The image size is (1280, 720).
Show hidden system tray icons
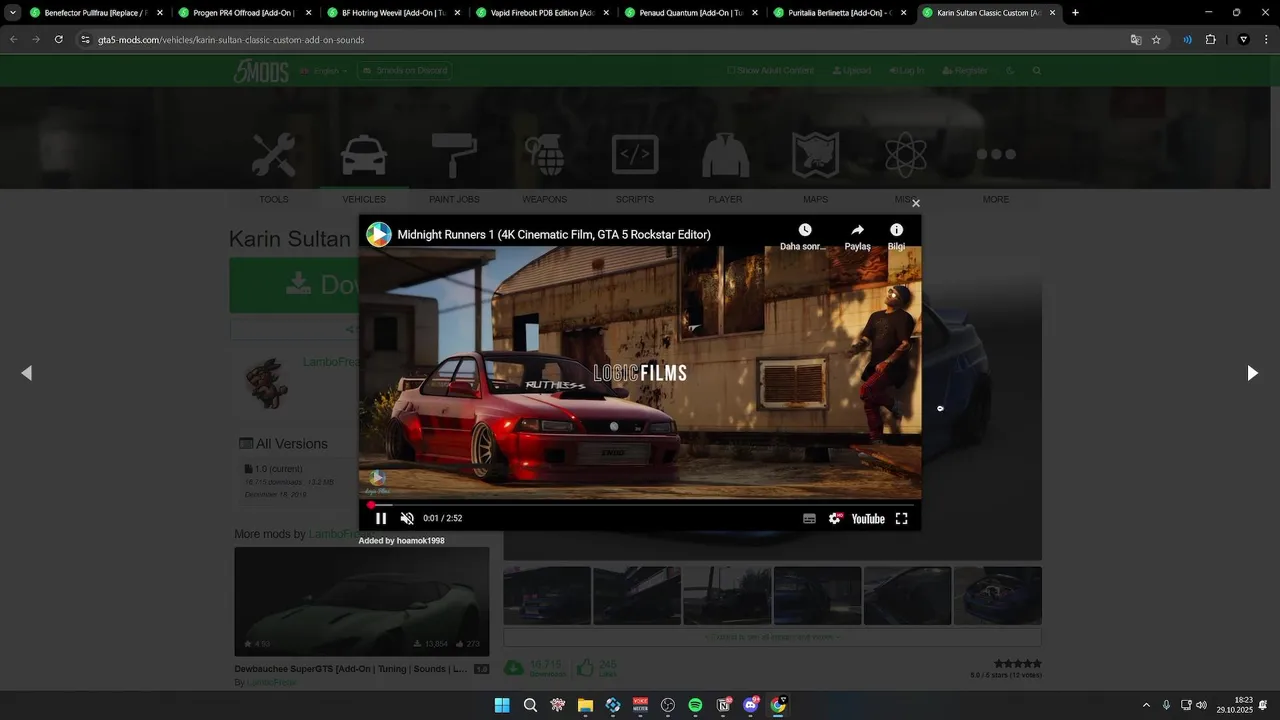tap(1146, 705)
